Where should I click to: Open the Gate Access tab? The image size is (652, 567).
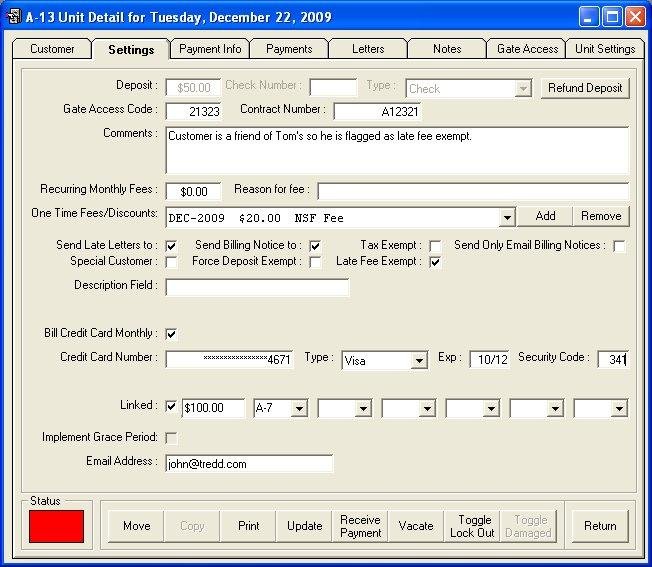[x=527, y=49]
